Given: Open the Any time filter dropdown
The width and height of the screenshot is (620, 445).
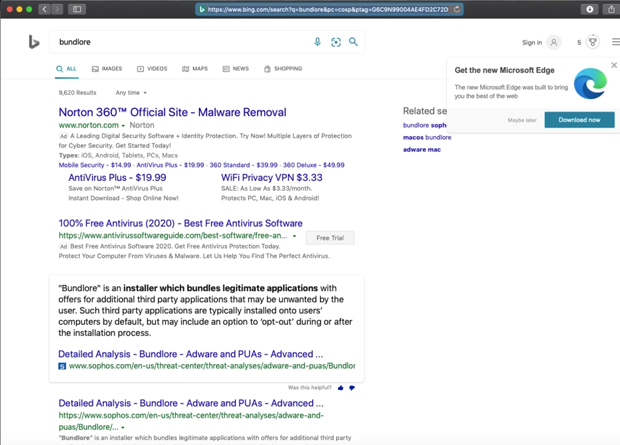Looking at the screenshot, I should click(x=131, y=93).
